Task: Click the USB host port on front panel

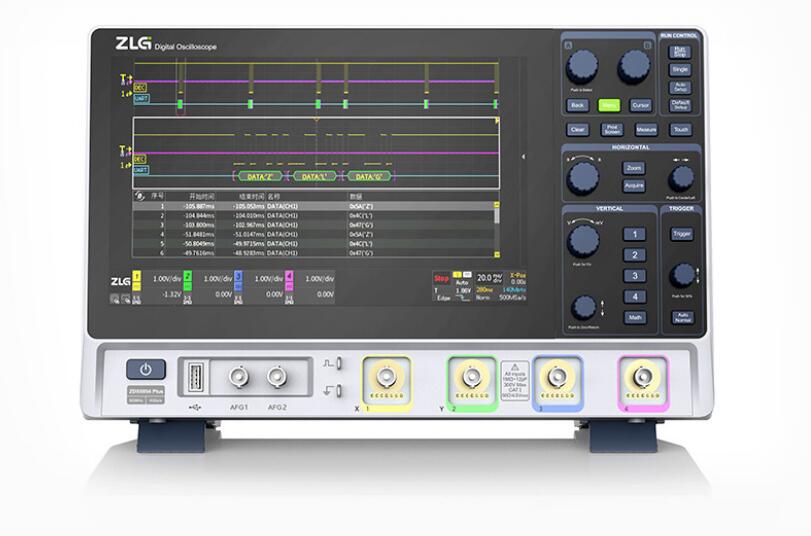Action: pos(196,377)
